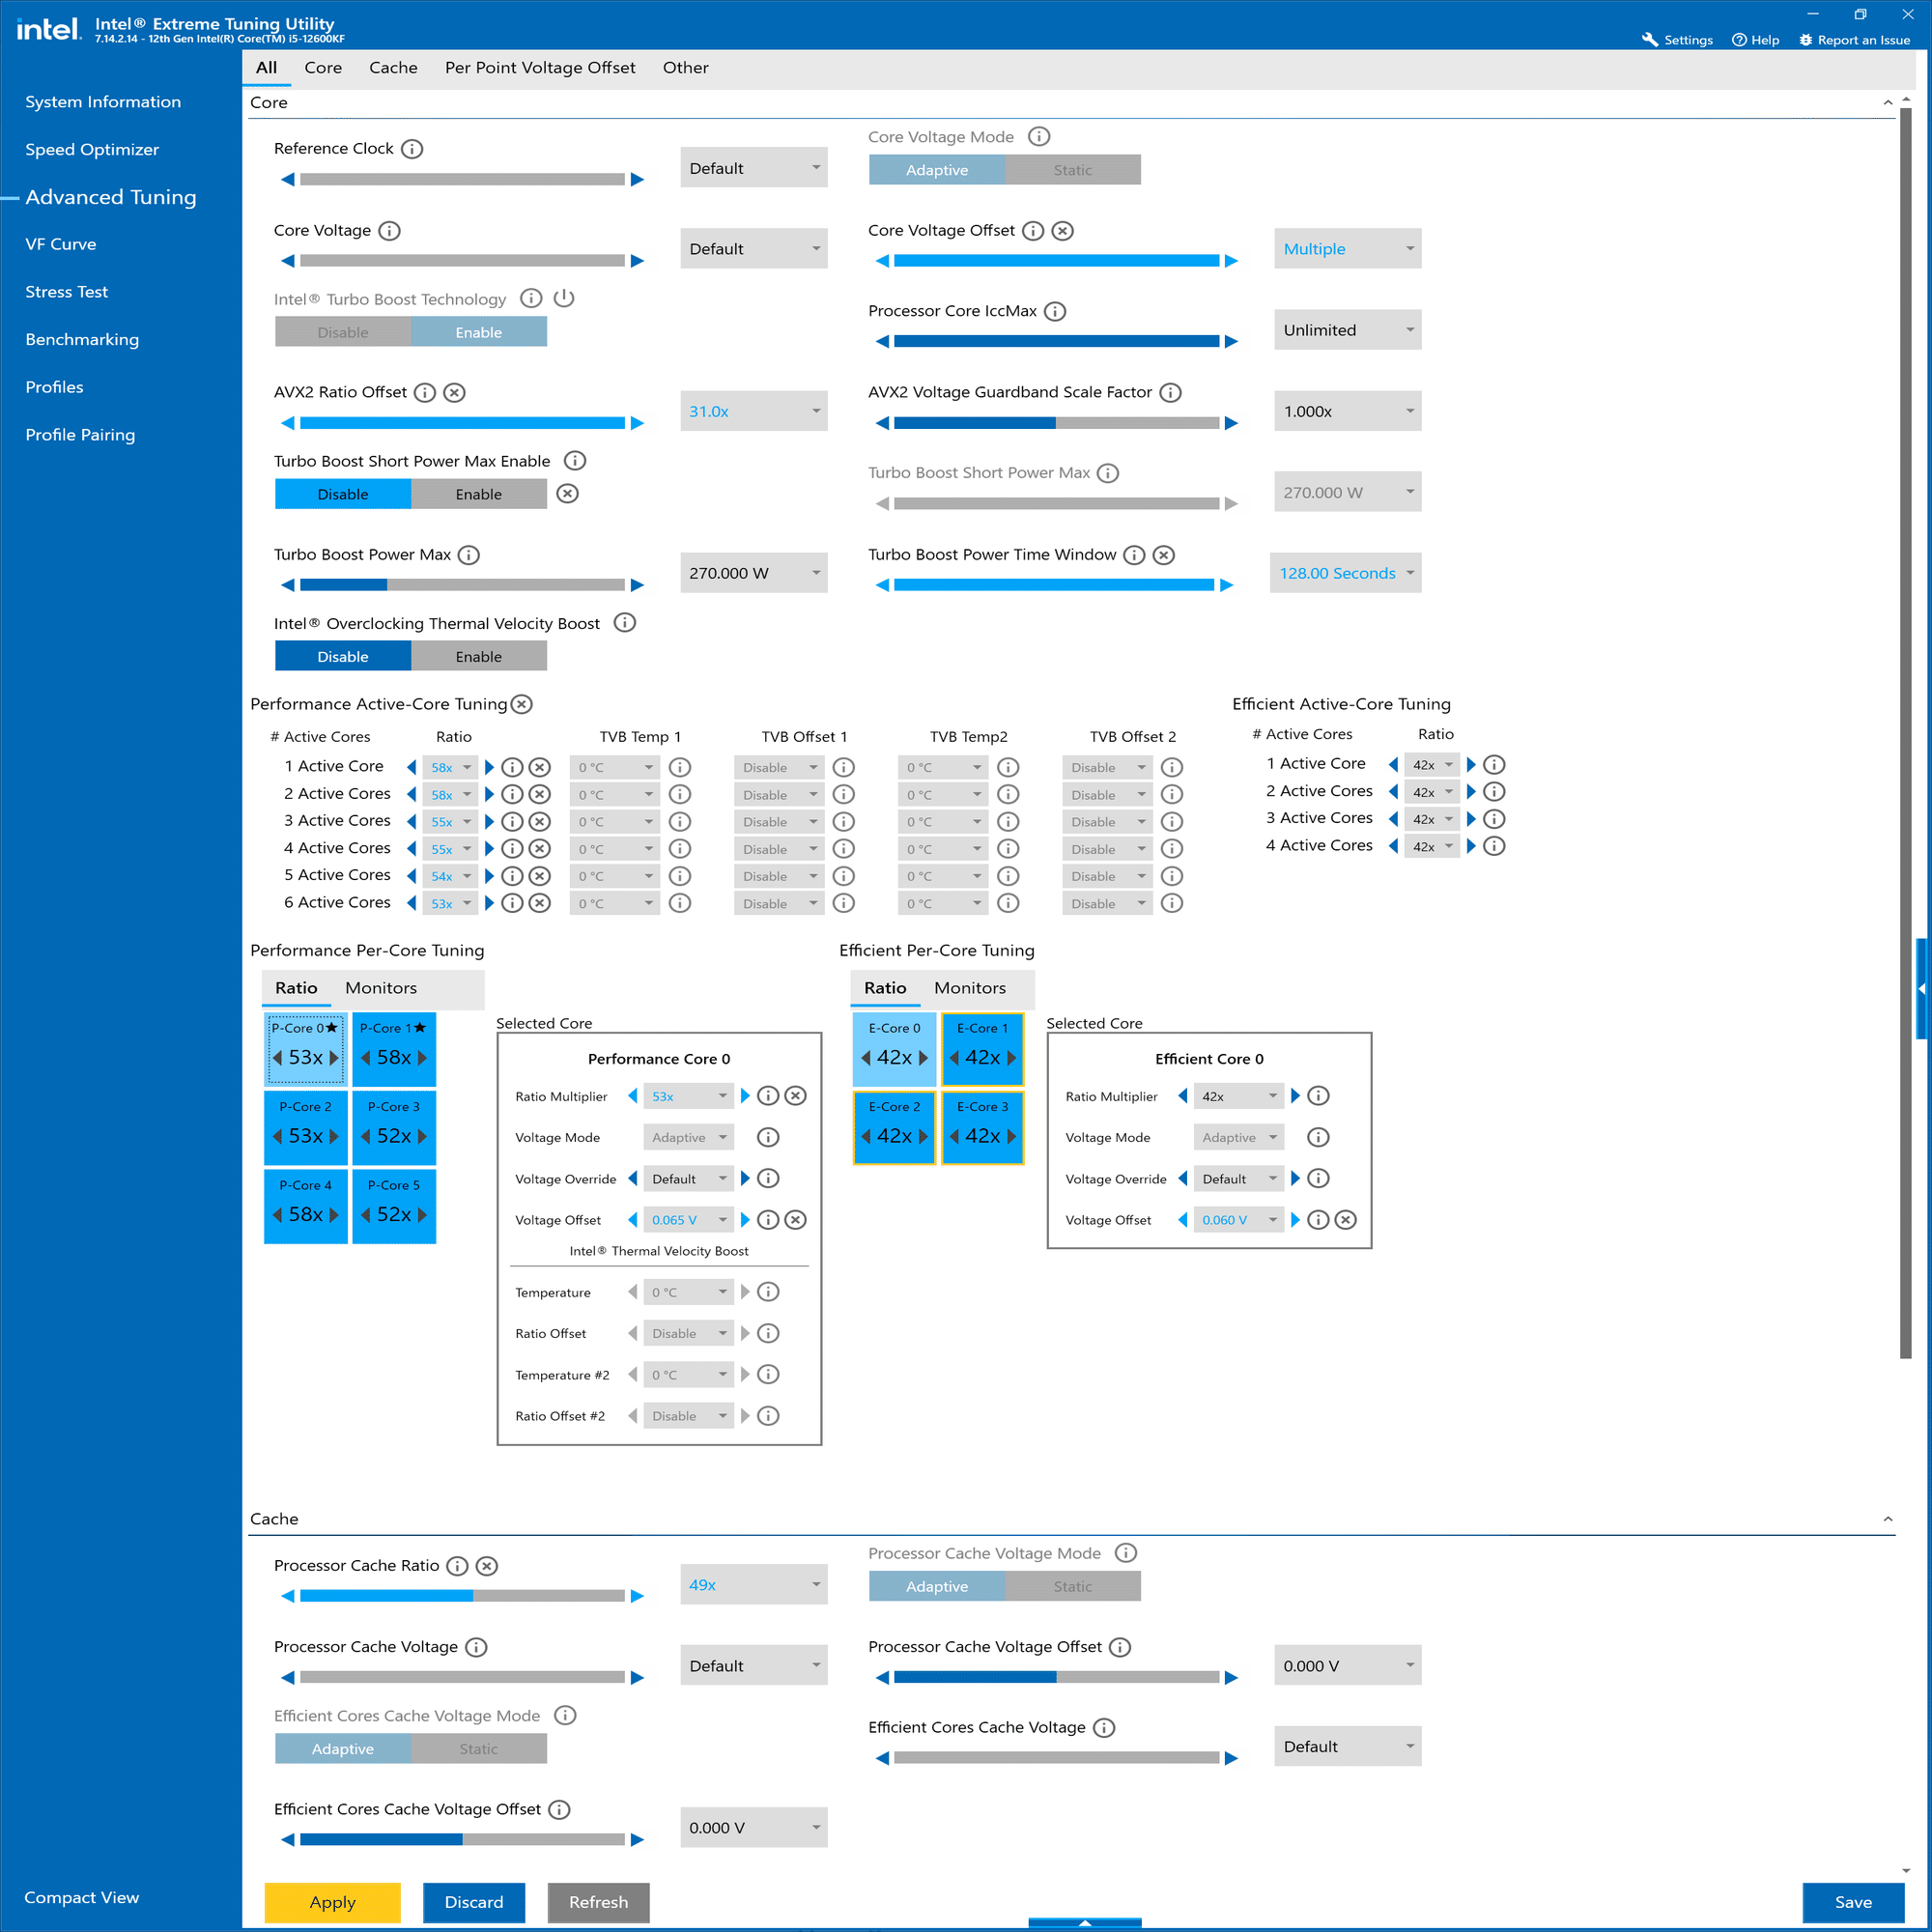
Task: Open Core Voltage Offset Multiple dropdown
Action: click(x=1347, y=249)
